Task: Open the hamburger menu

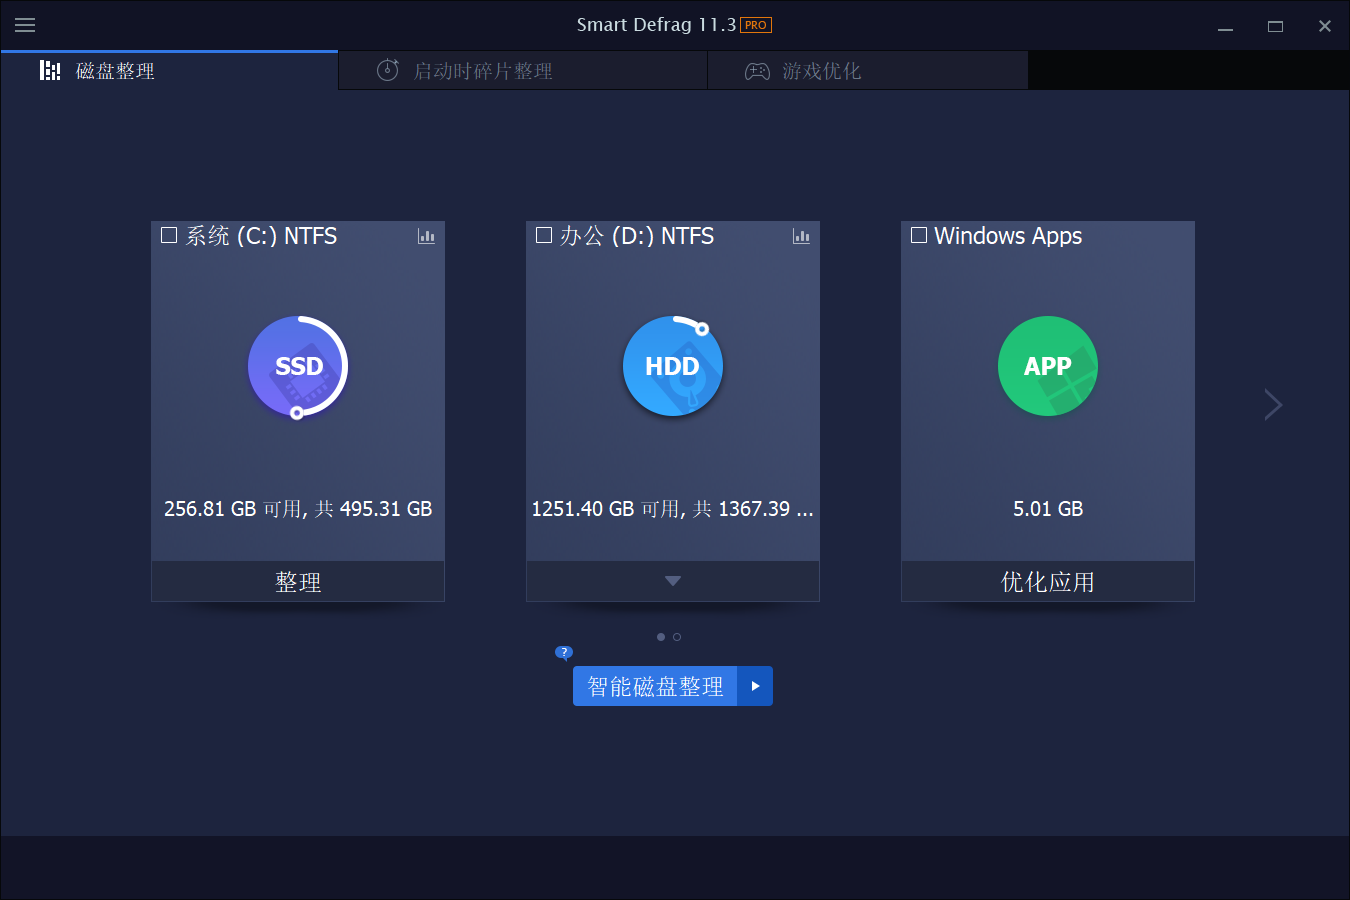Action: click(x=25, y=25)
